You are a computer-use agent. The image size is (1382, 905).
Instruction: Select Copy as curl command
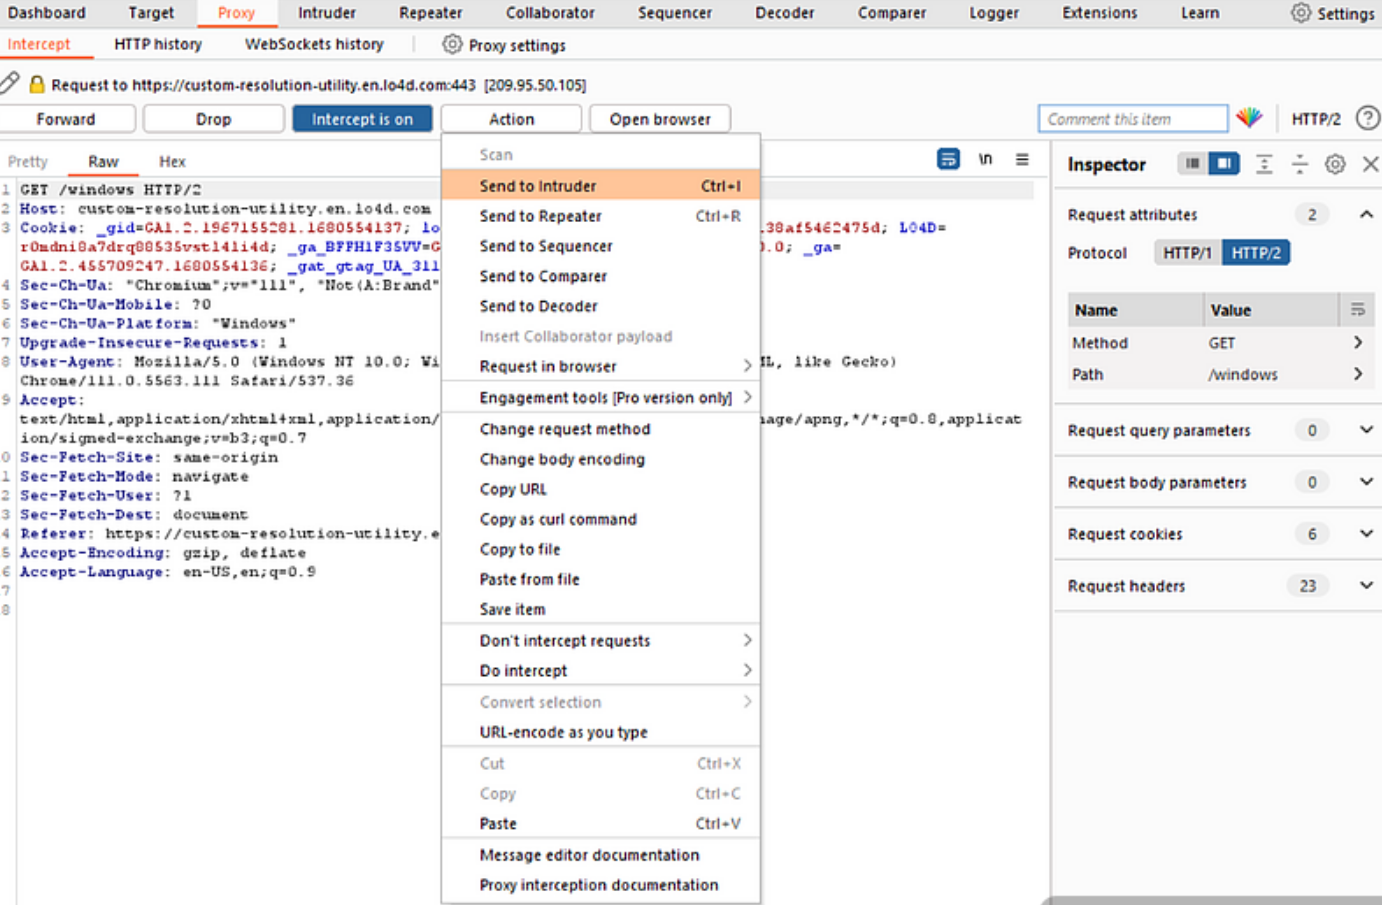601,519
